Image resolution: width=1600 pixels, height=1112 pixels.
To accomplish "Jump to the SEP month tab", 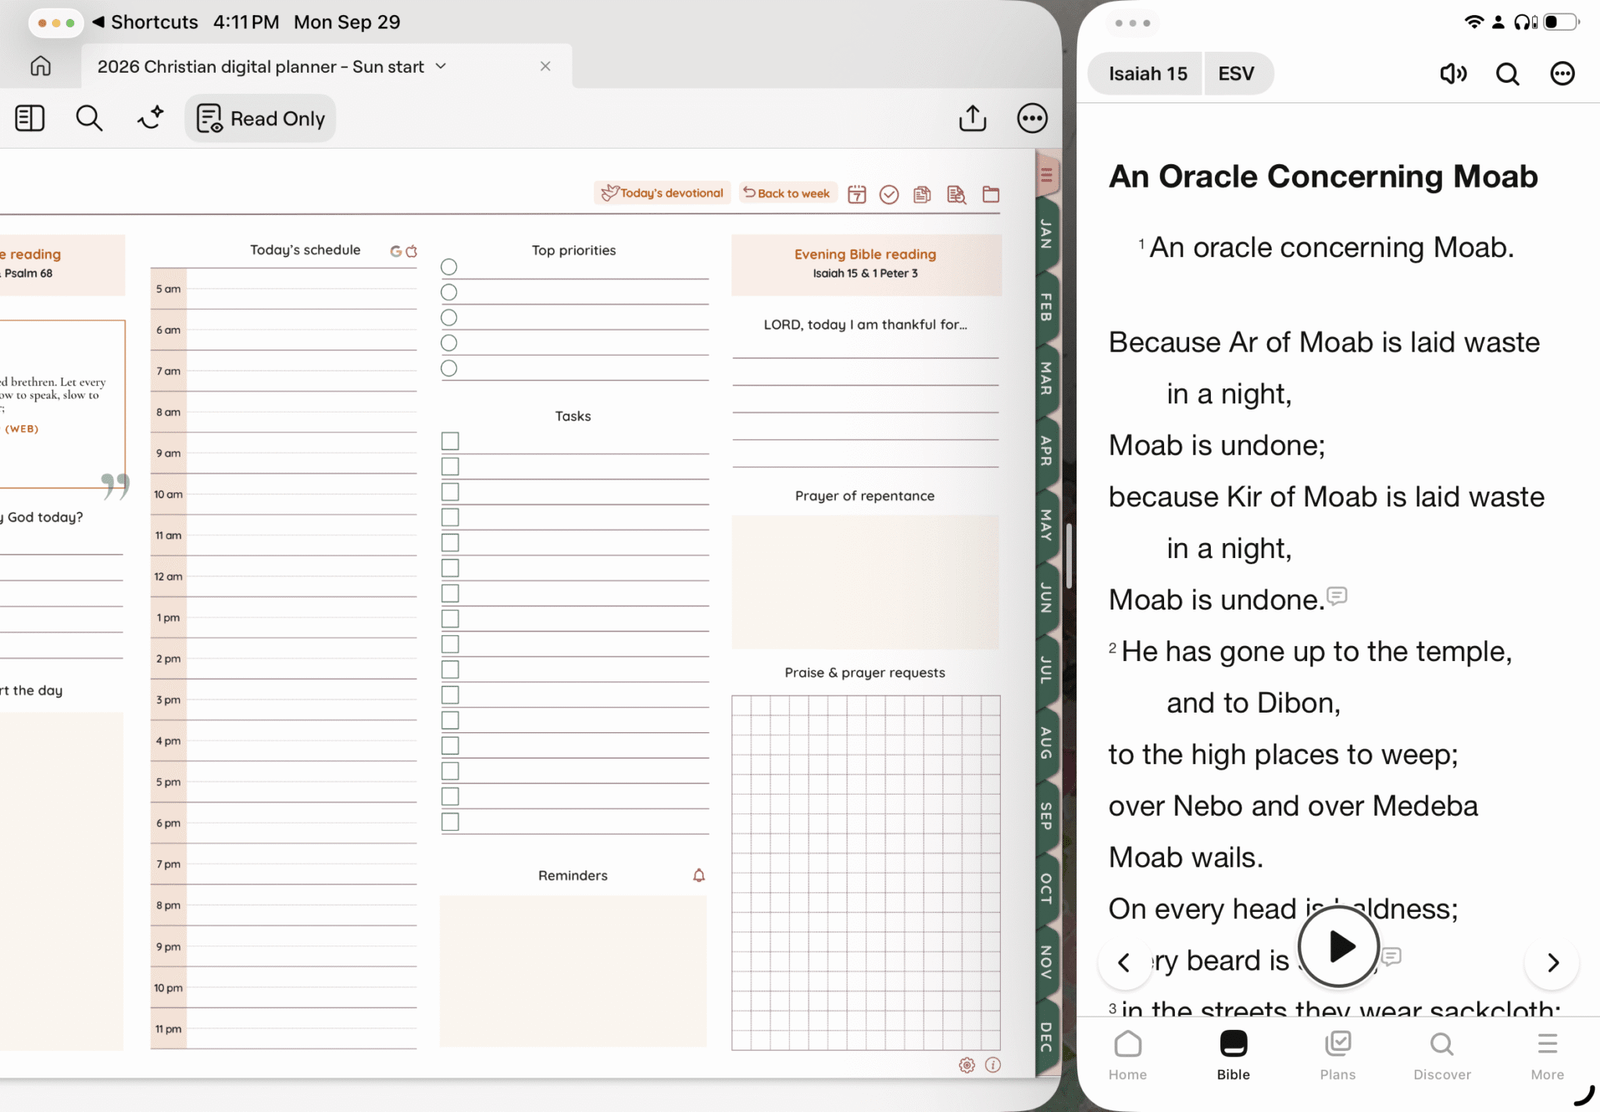I will (x=1046, y=815).
